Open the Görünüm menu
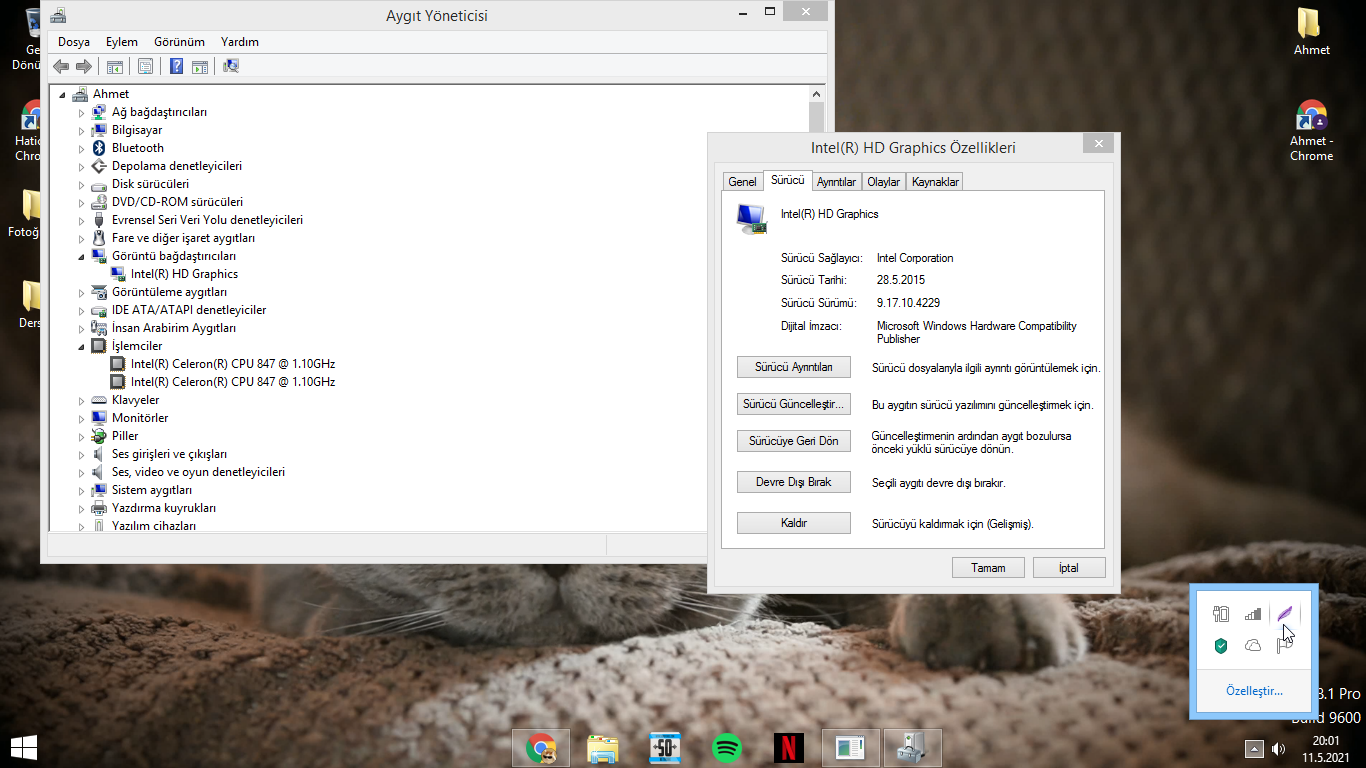Viewport: 1366px width, 768px height. [x=179, y=42]
